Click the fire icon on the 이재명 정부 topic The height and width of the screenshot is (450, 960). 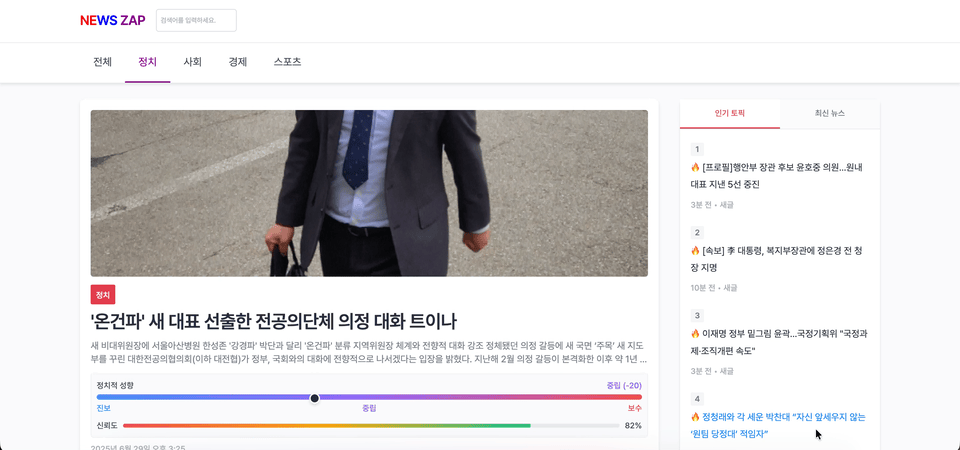click(695, 334)
